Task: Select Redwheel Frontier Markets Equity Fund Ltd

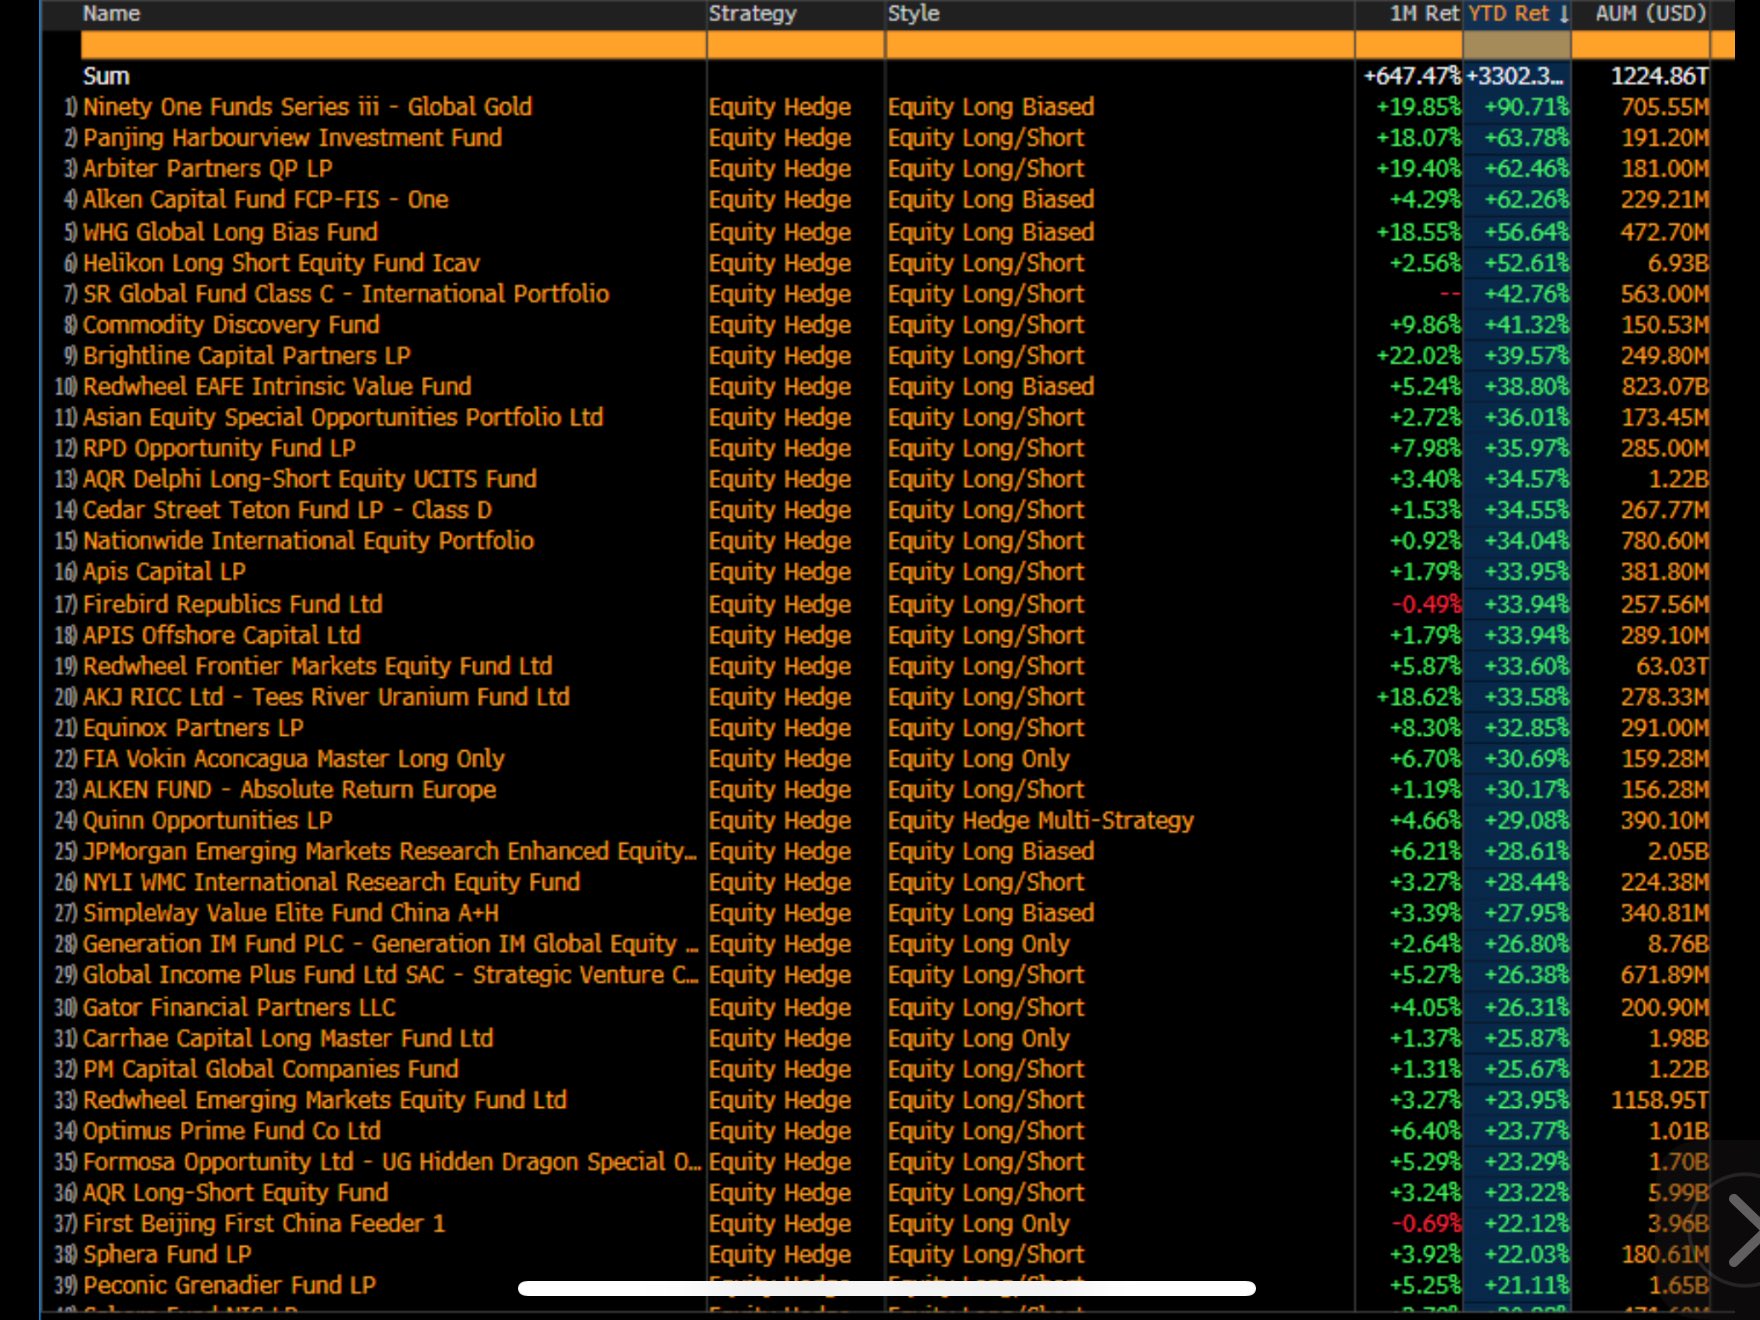Action: click(317, 667)
